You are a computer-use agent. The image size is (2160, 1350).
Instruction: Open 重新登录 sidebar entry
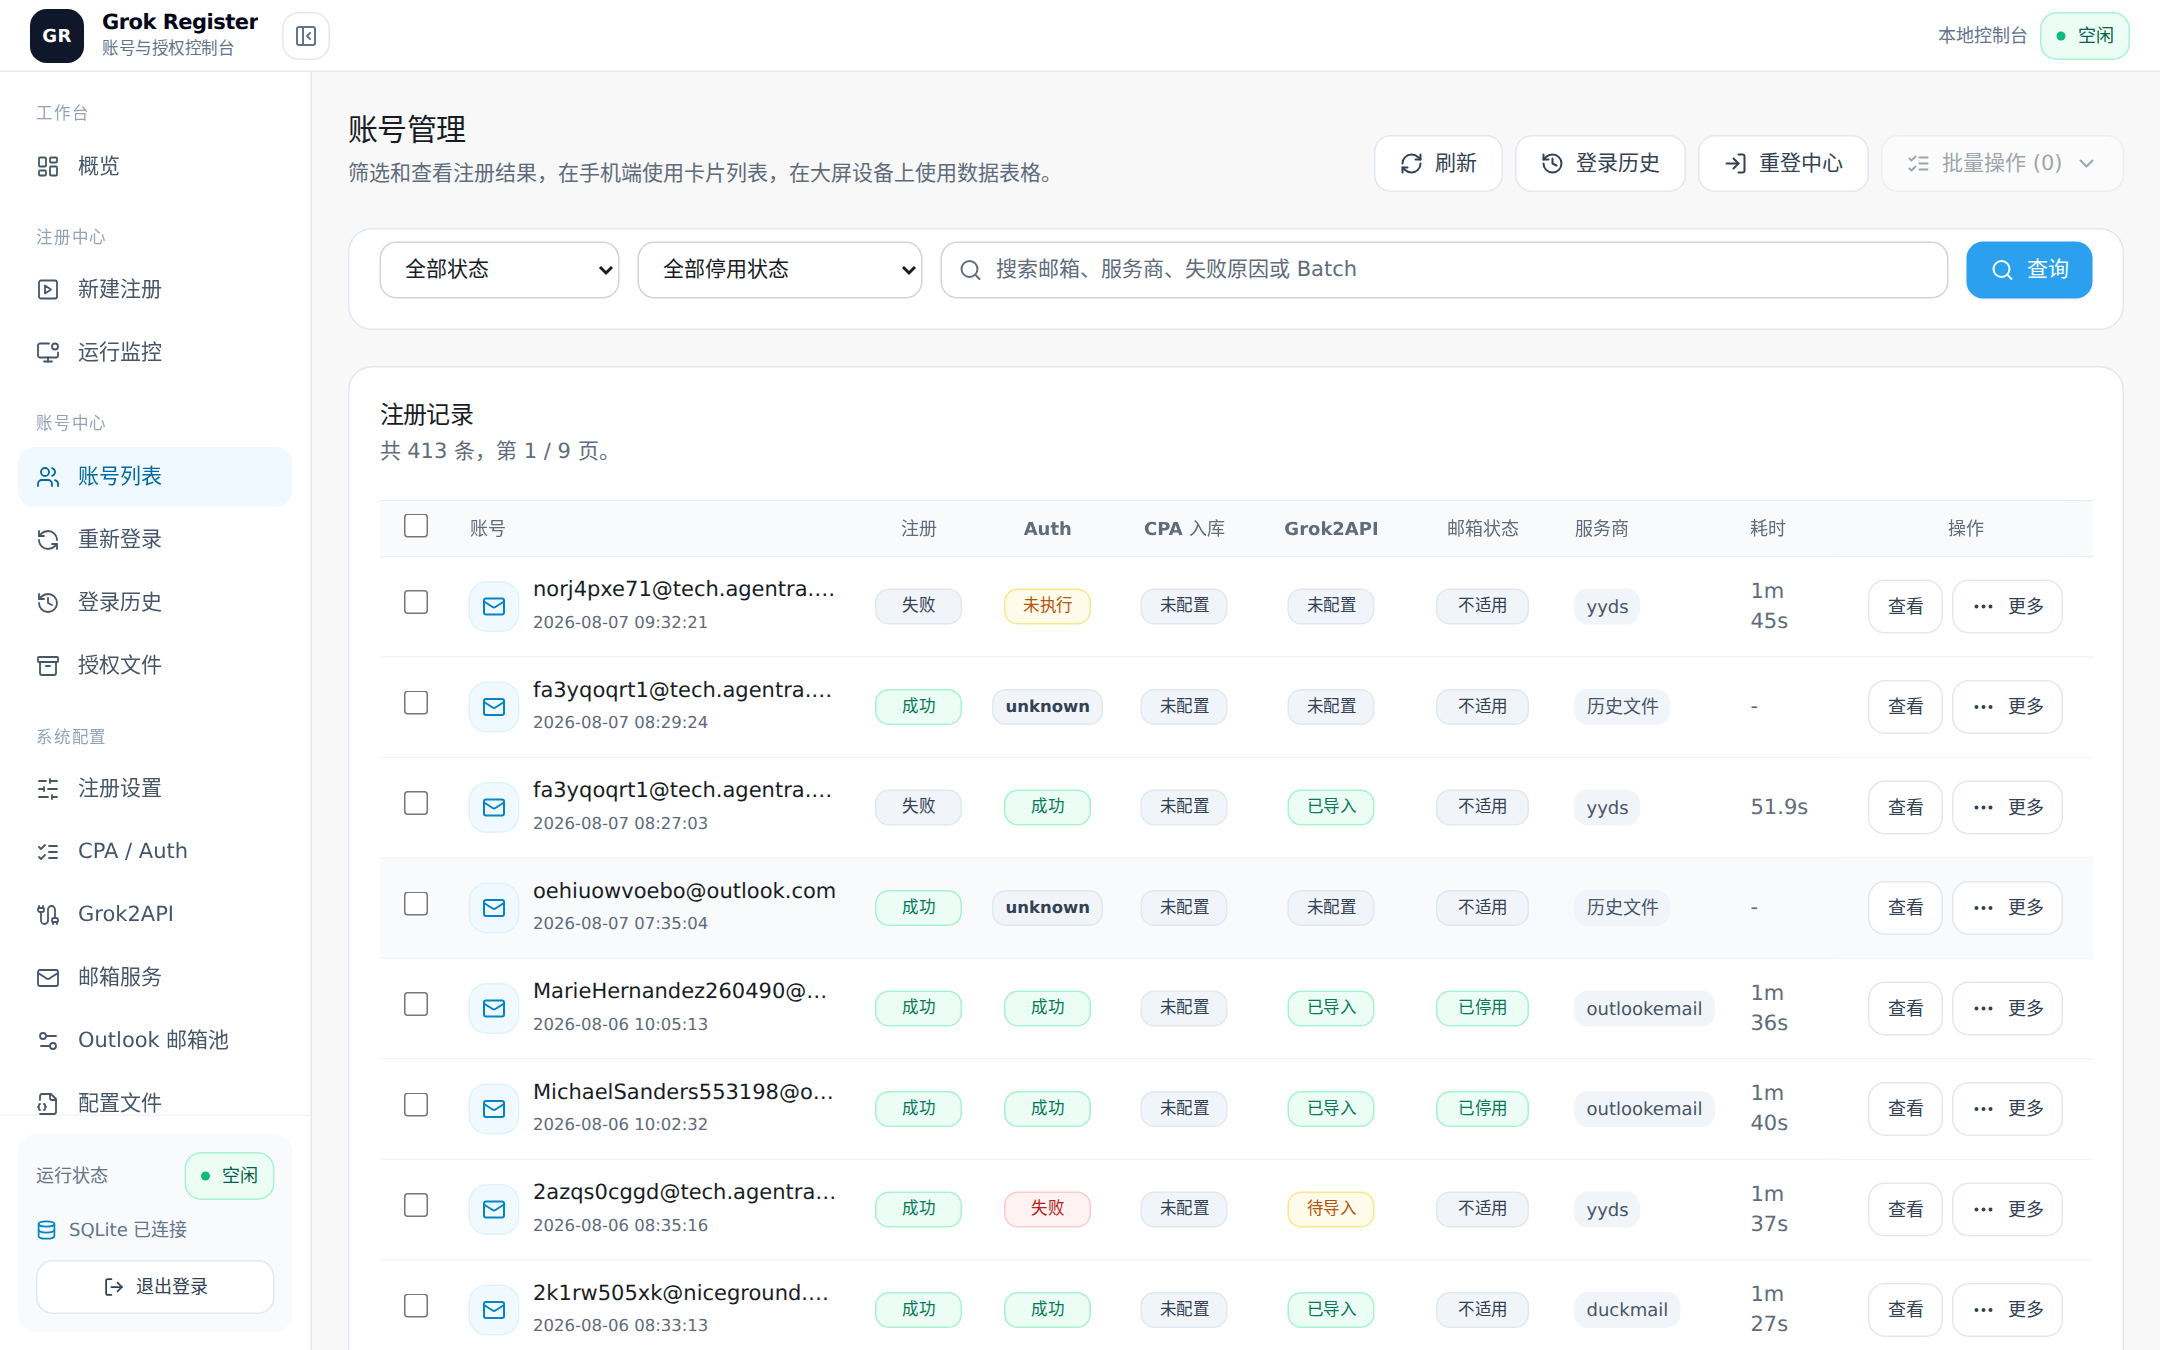click(155, 539)
